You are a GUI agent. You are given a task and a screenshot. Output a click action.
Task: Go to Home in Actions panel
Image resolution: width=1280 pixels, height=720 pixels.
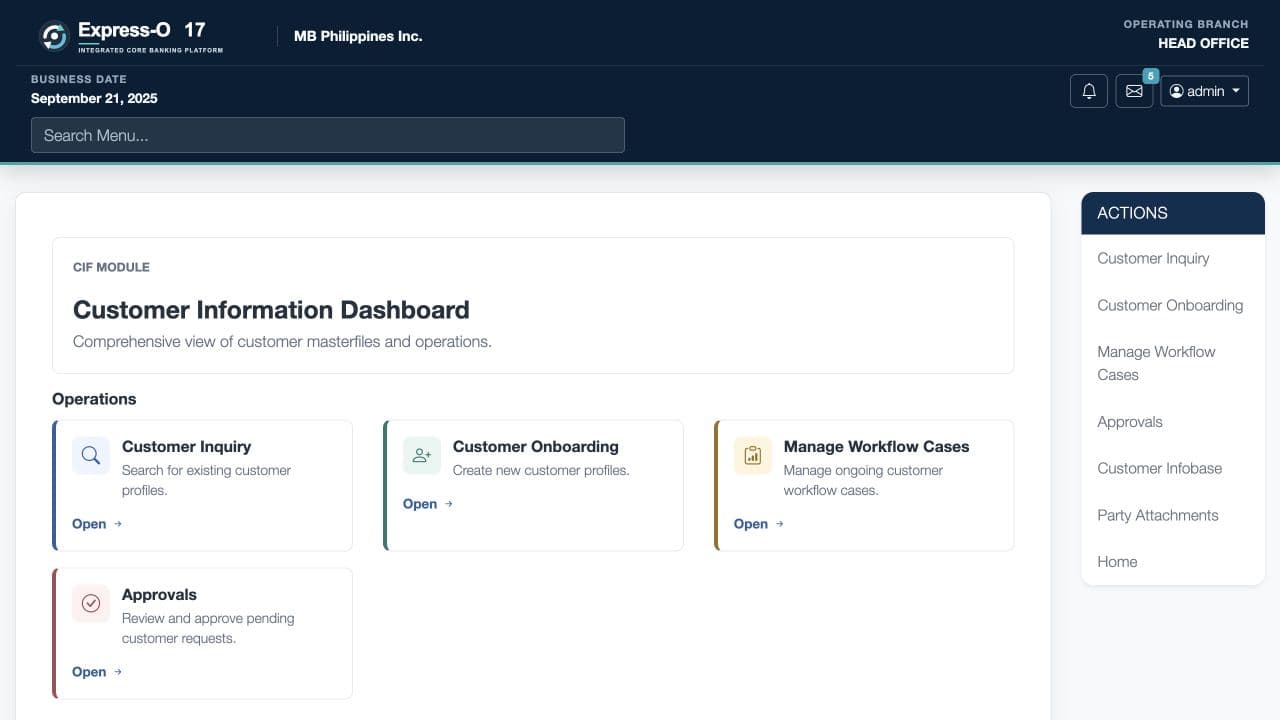[1117, 562]
